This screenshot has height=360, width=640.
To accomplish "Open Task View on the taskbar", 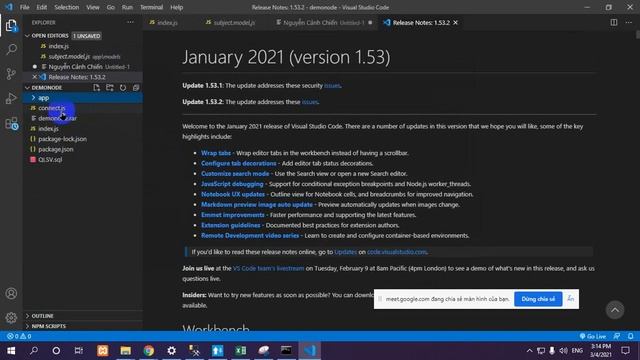I will tap(78, 351).
